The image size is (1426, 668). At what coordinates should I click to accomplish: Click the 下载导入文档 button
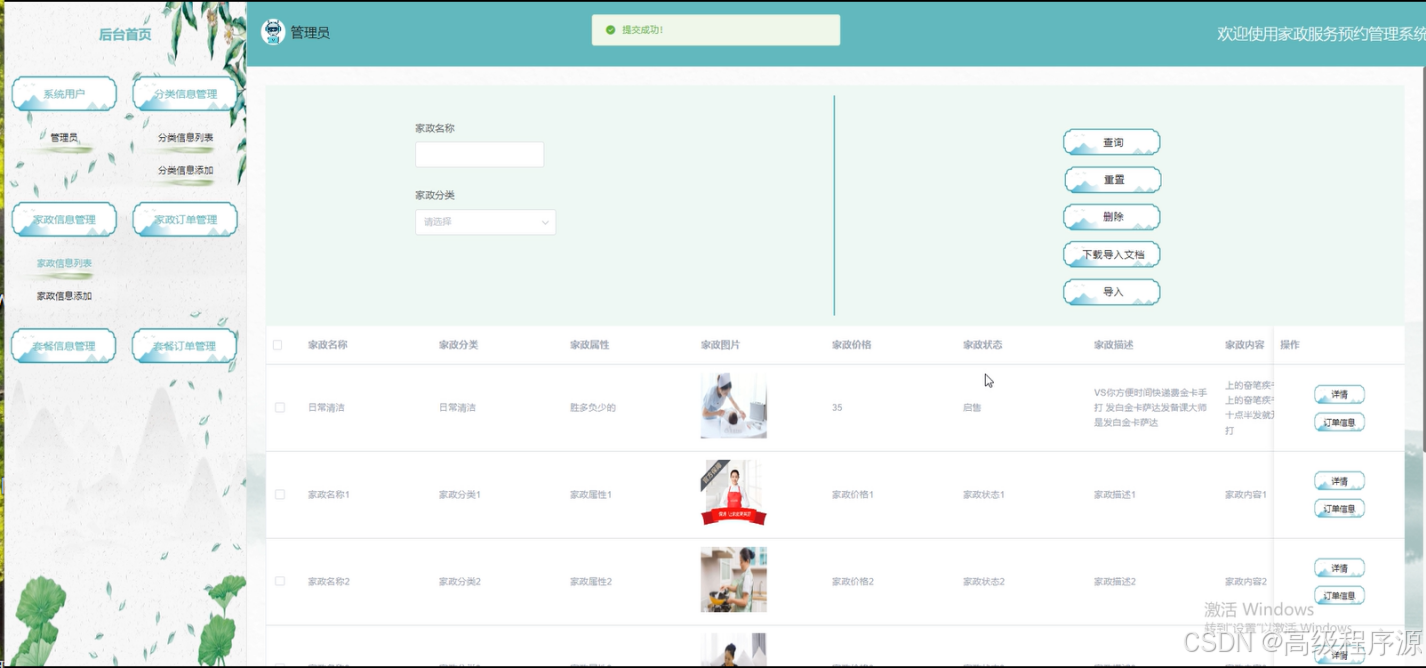point(1112,255)
